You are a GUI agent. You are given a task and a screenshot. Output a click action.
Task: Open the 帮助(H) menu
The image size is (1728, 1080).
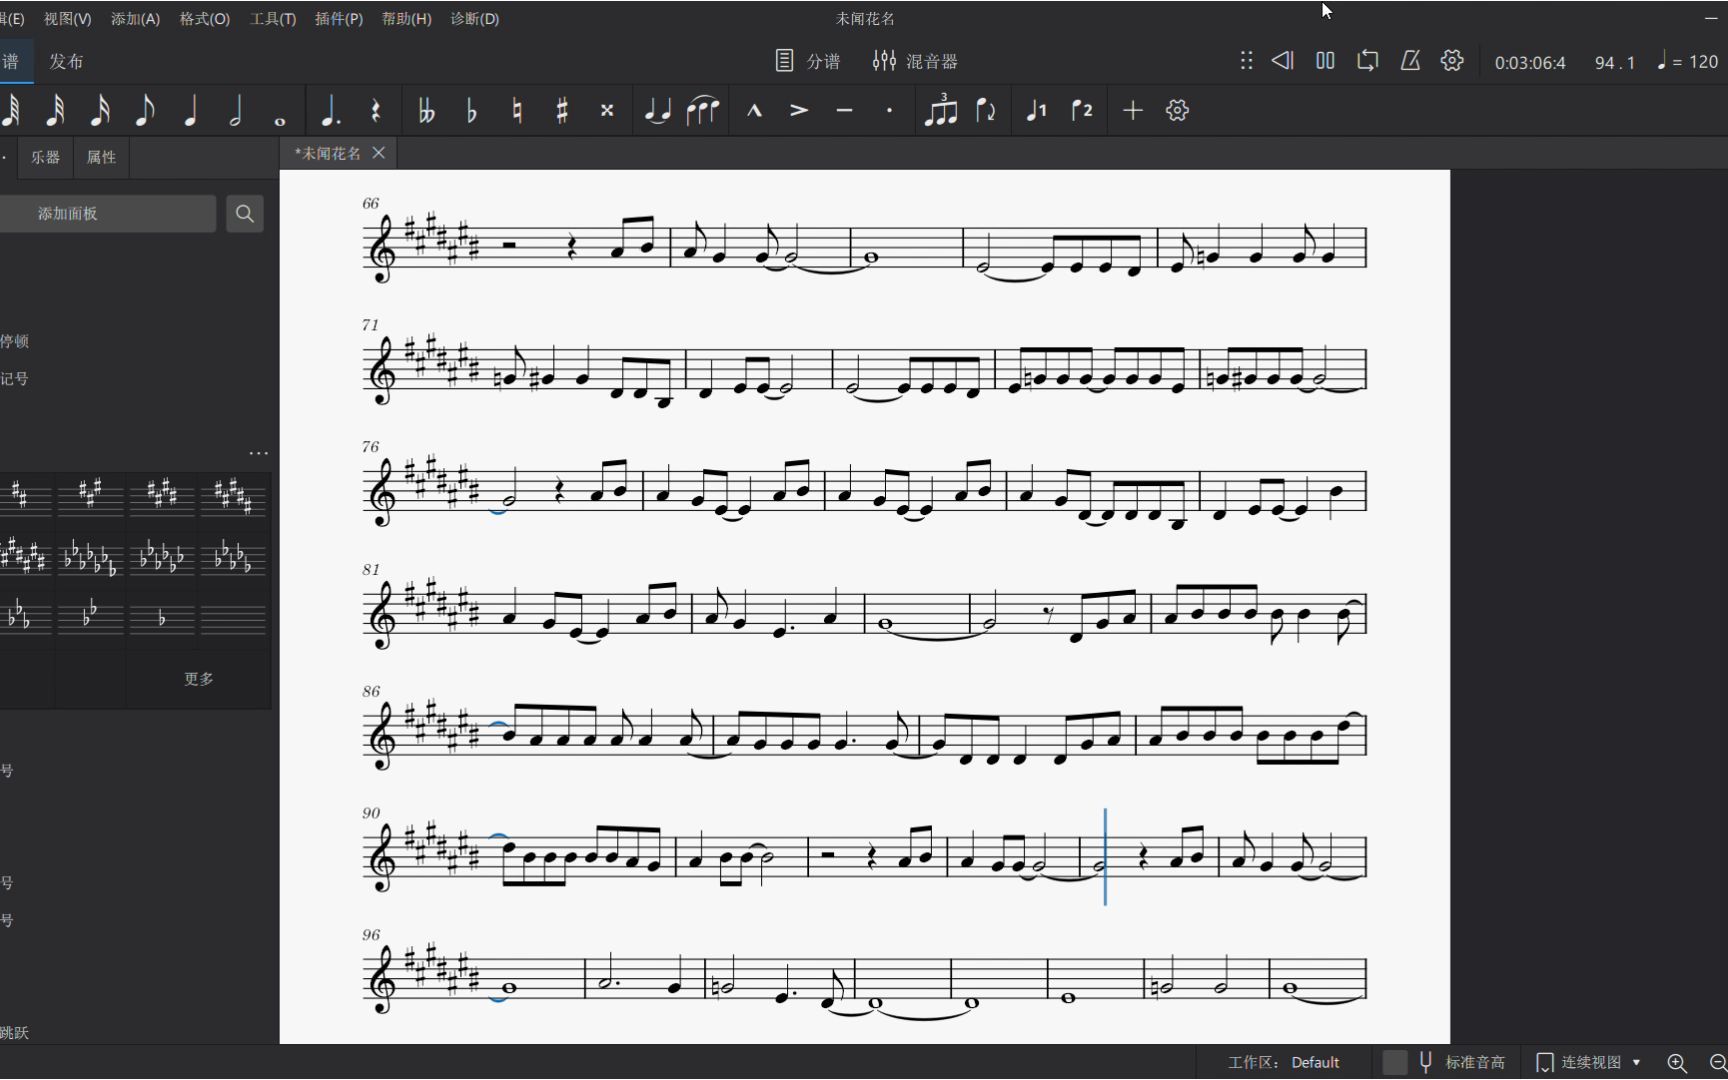click(407, 19)
